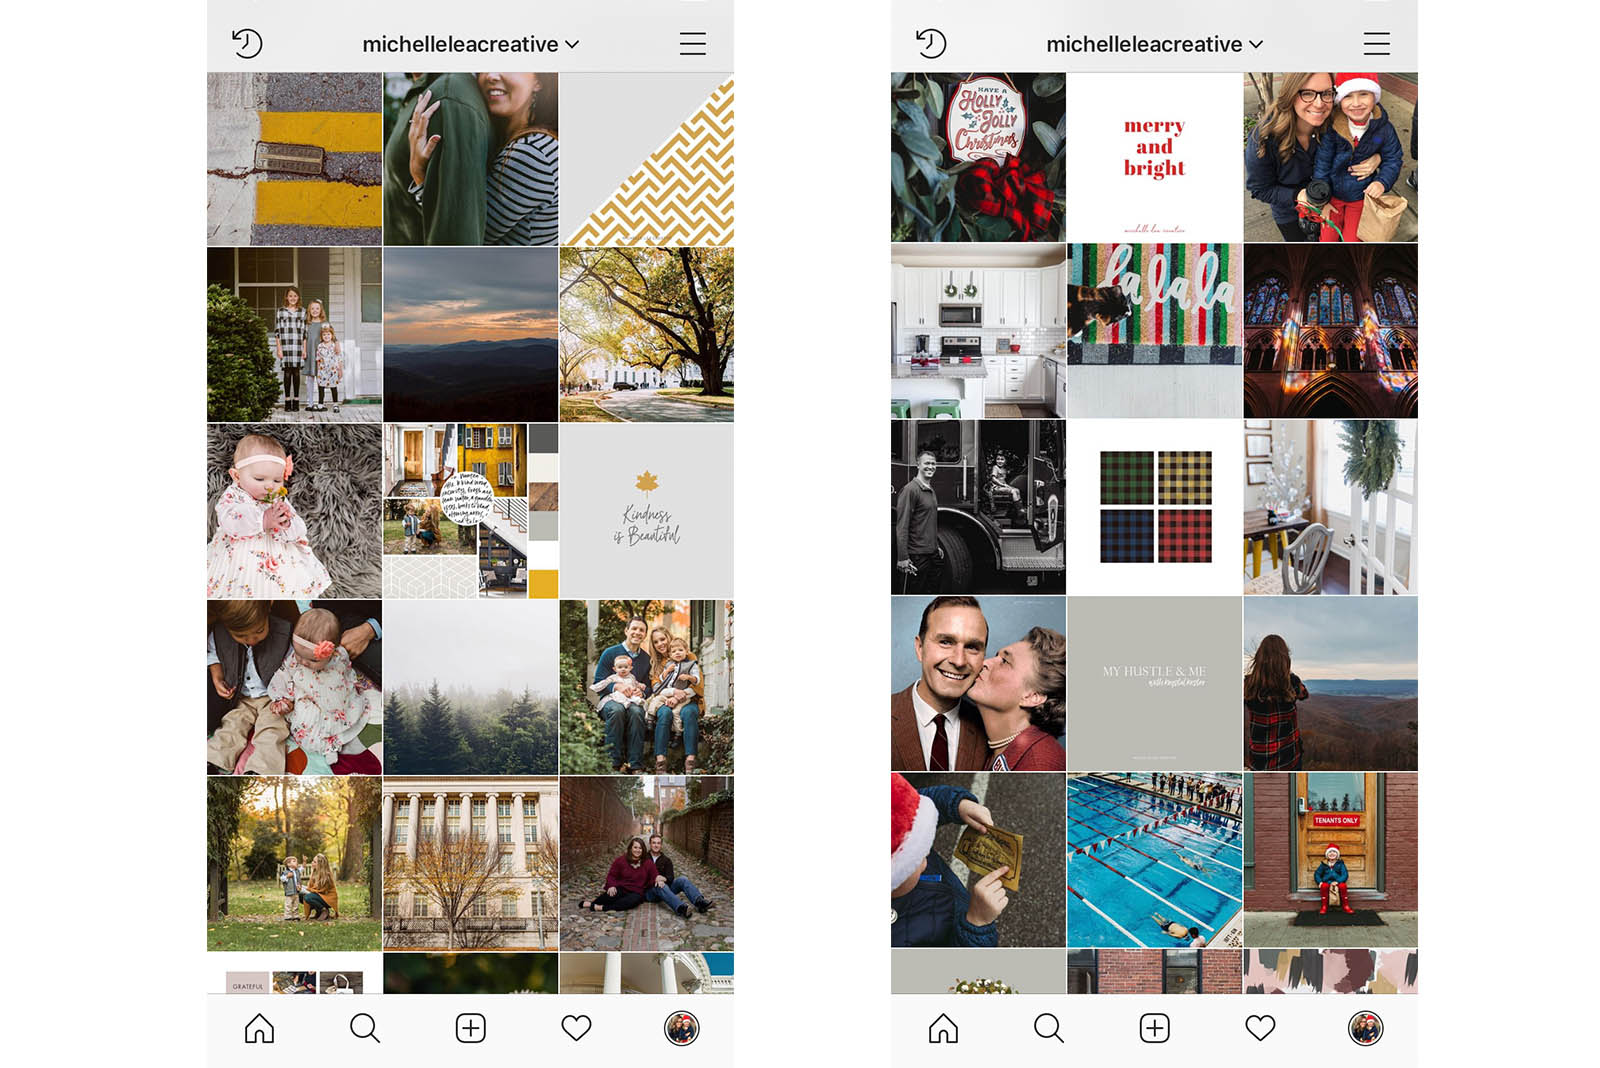Open Search tab in left phone

(365, 1028)
